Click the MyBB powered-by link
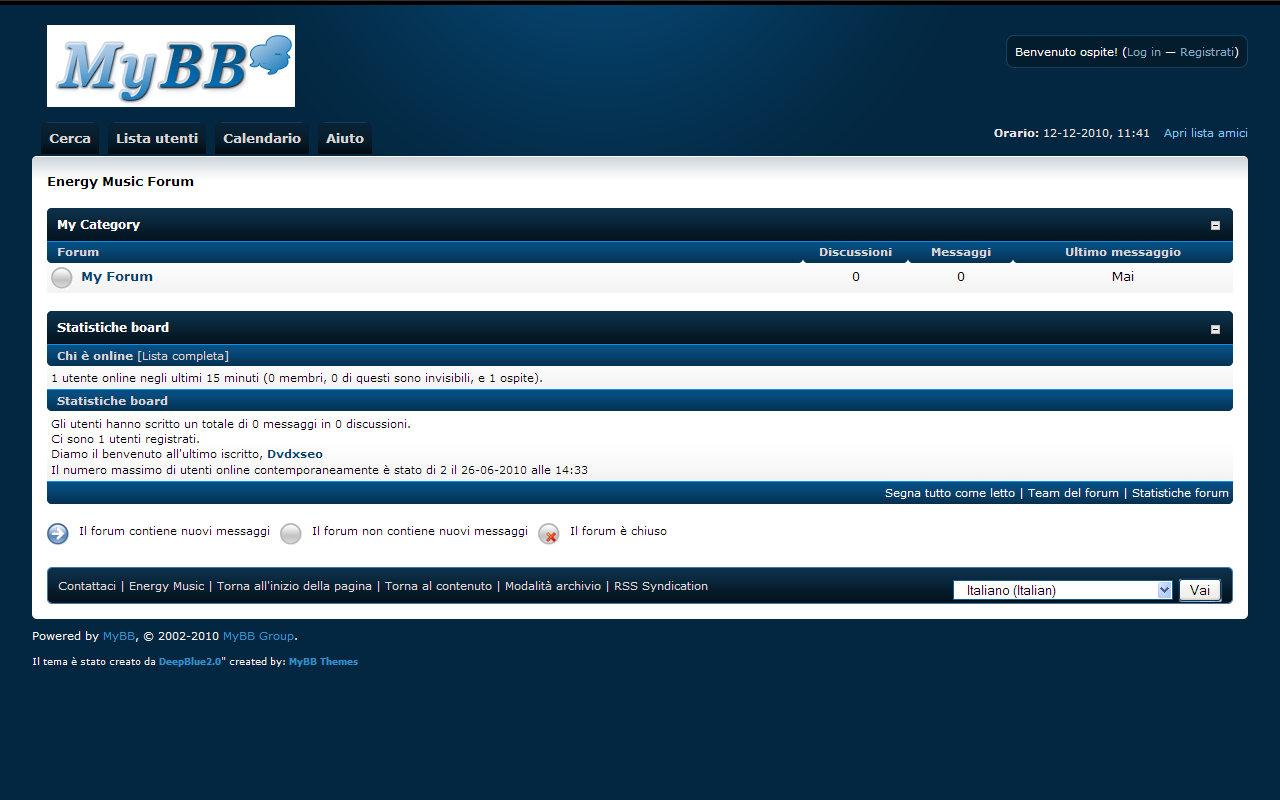1280x800 pixels. pos(119,636)
